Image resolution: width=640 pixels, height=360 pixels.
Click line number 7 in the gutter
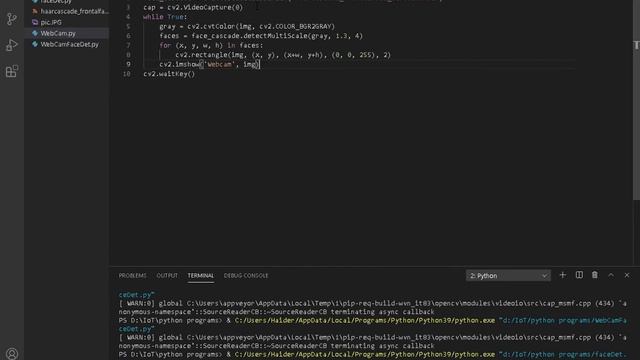(128, 45)
